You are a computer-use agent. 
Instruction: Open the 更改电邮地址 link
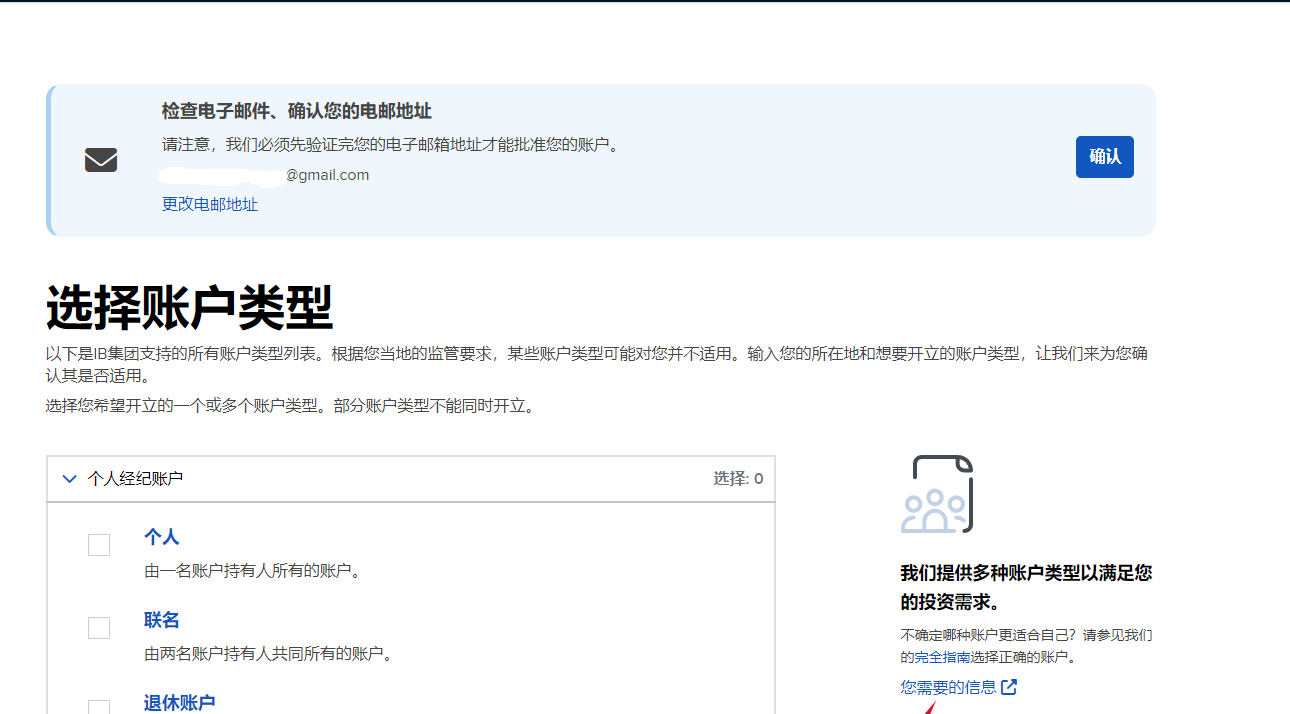coord(210,204)
